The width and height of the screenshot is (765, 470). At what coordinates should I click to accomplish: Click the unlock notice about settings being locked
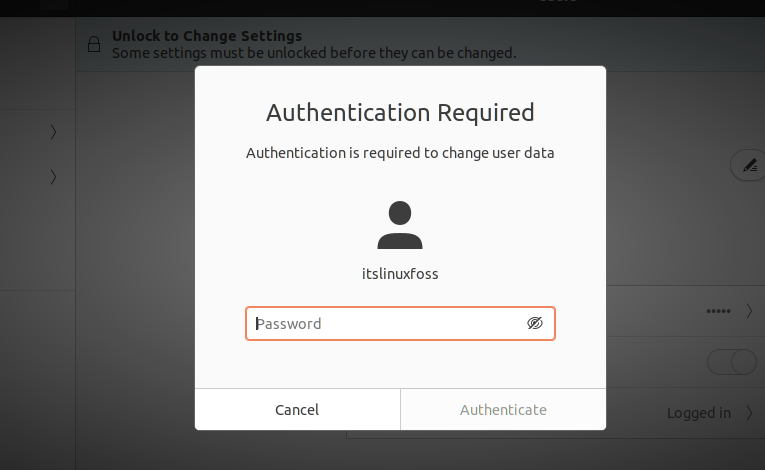coord(314,53)
